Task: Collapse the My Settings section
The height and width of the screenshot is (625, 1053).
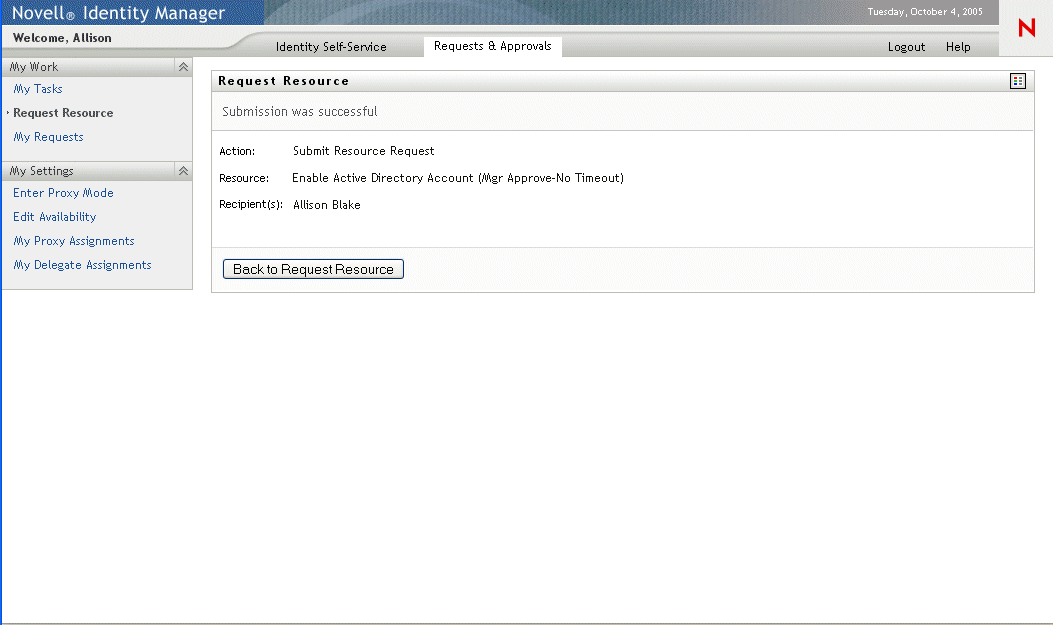Action: (x=183, y=171)
